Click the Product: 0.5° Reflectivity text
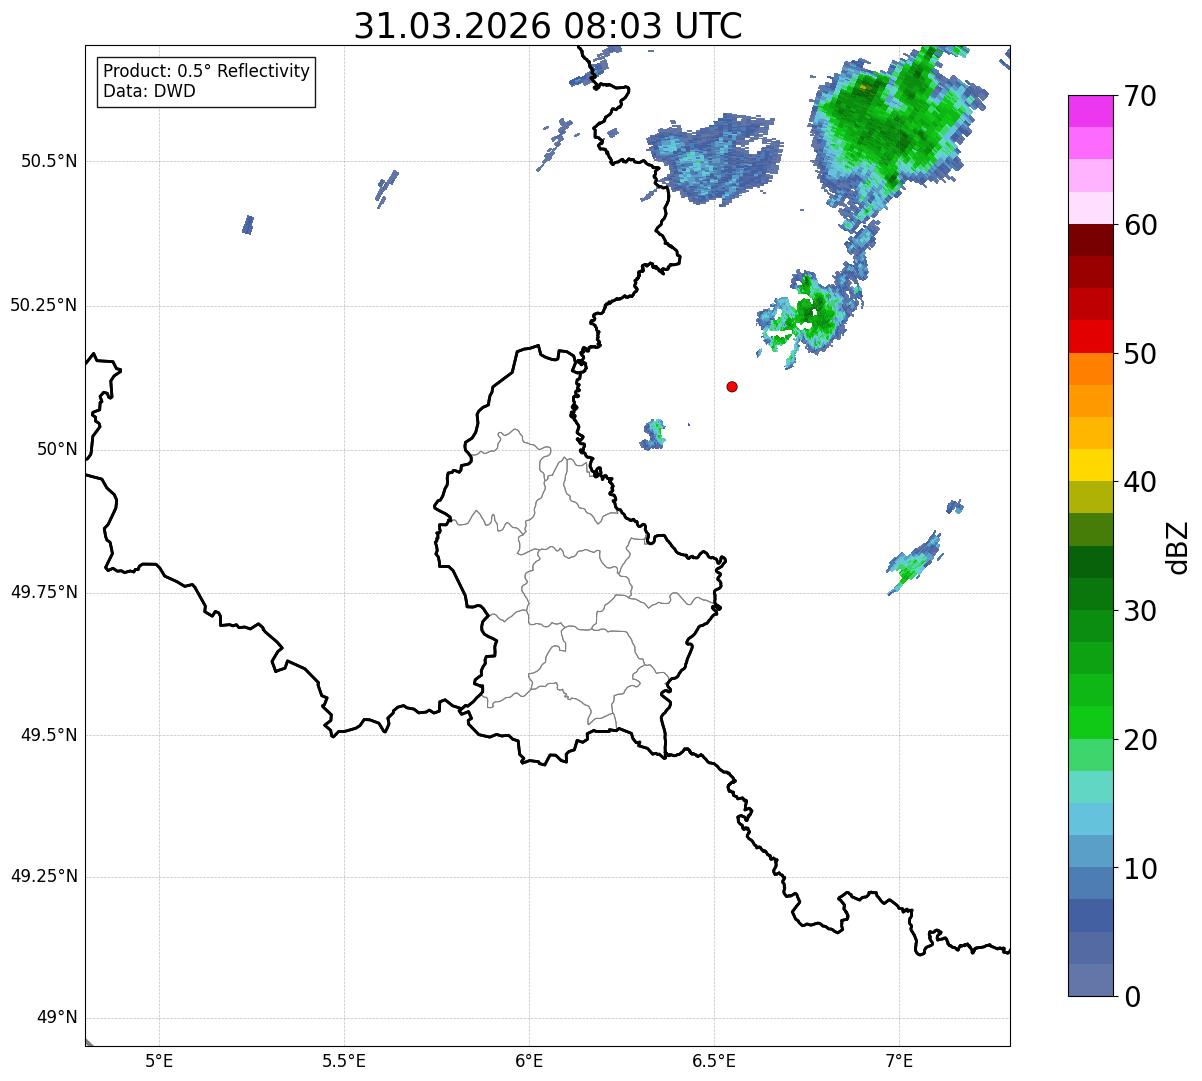1202x1081 pixels. [206, 72]
